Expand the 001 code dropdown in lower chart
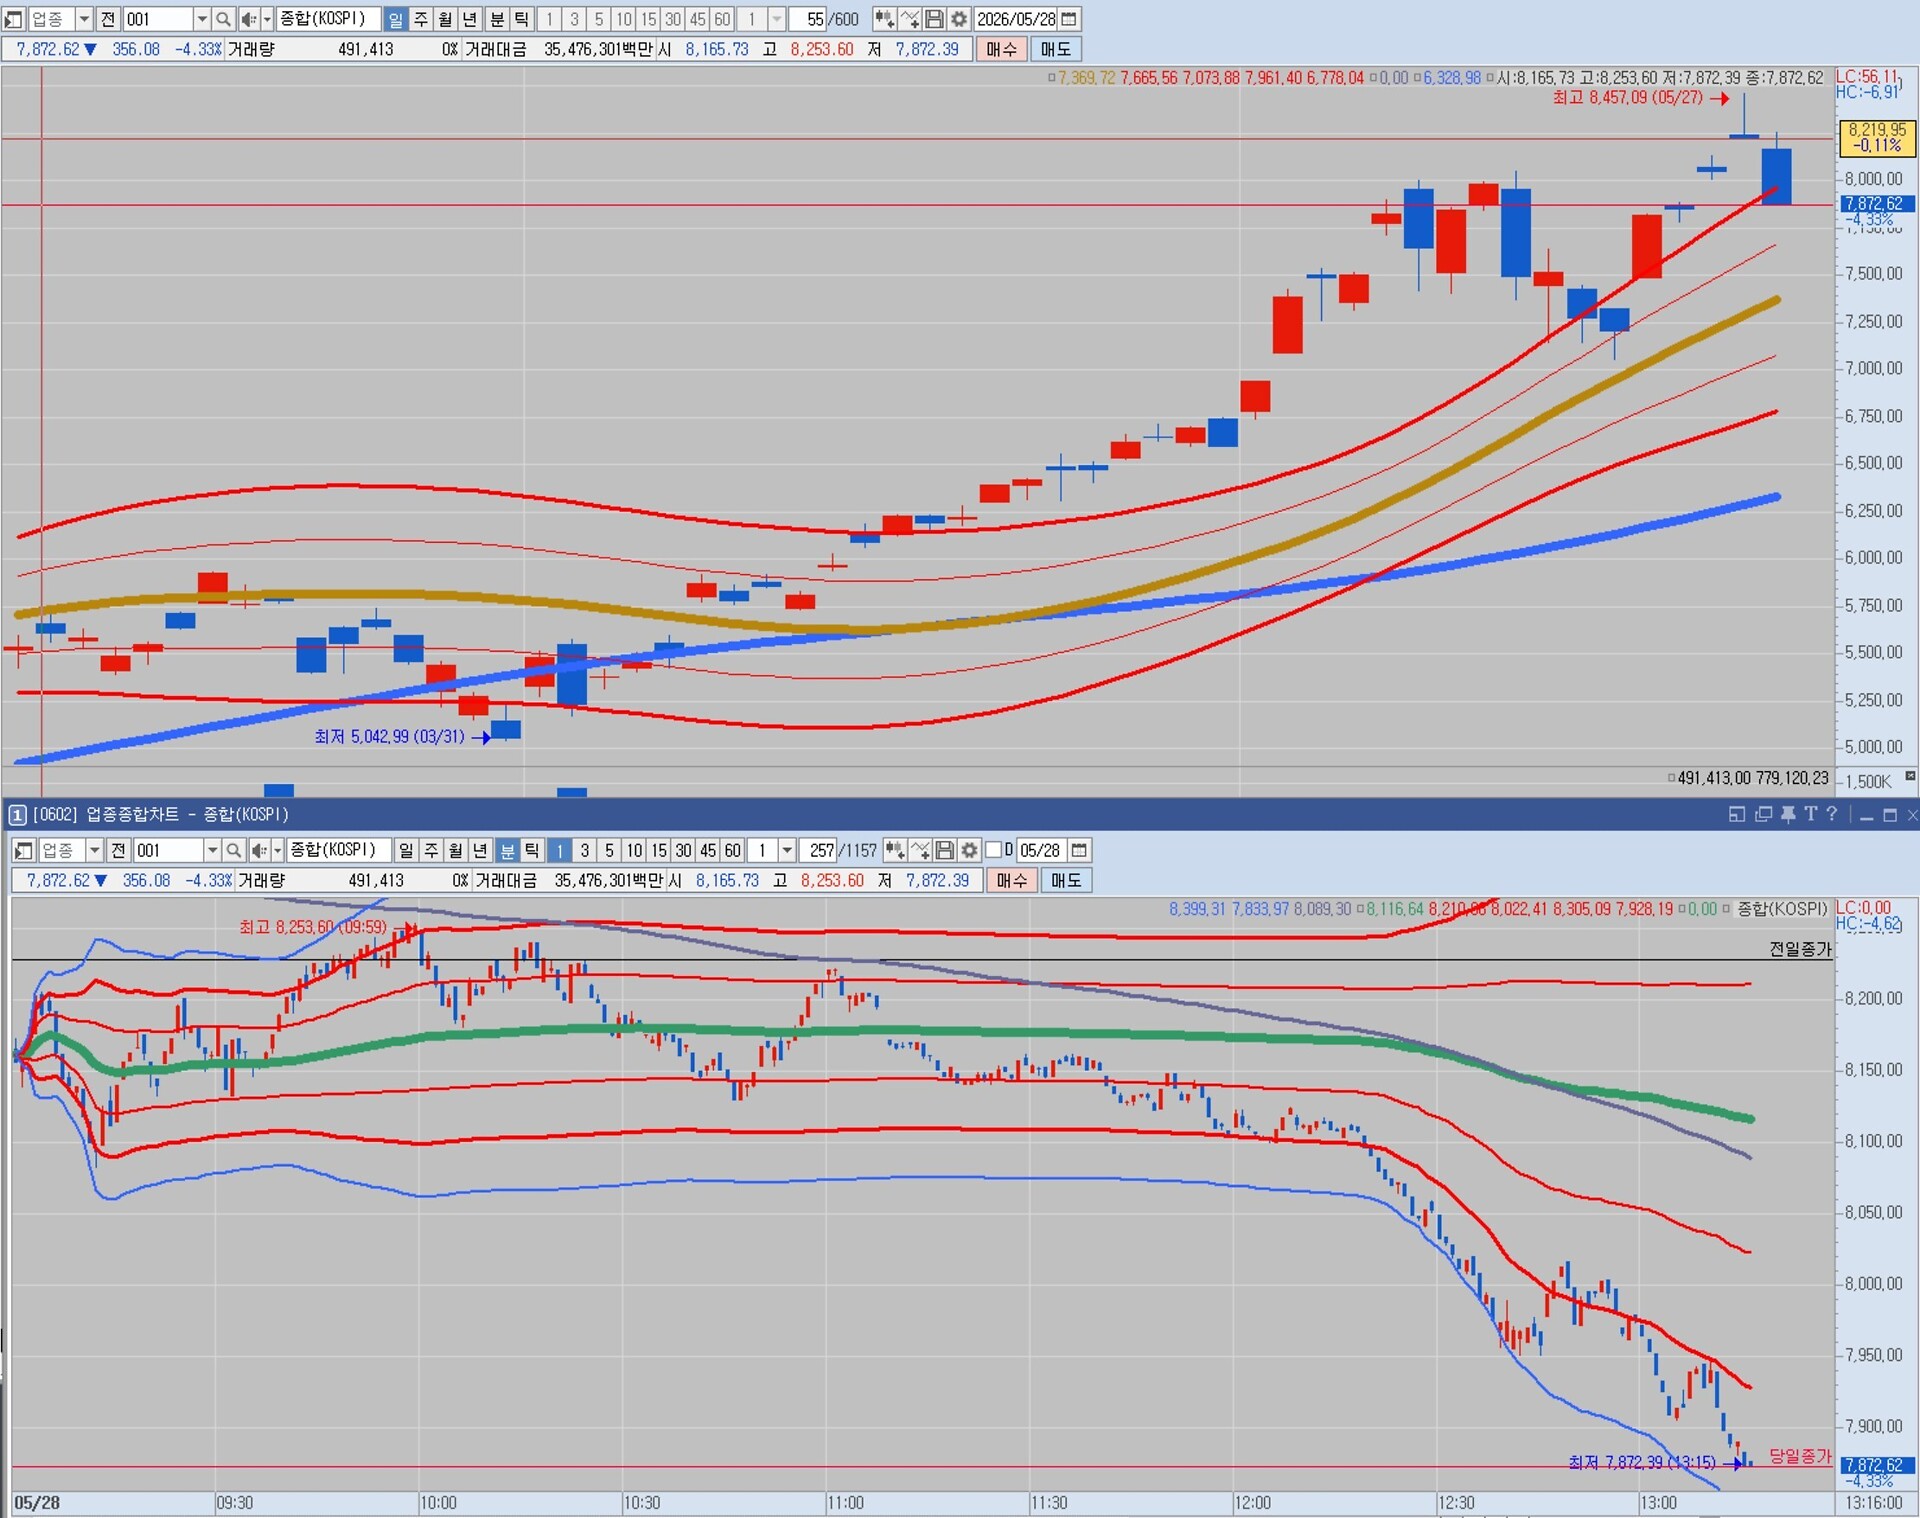1920x1518 pixels. [212, 850]
